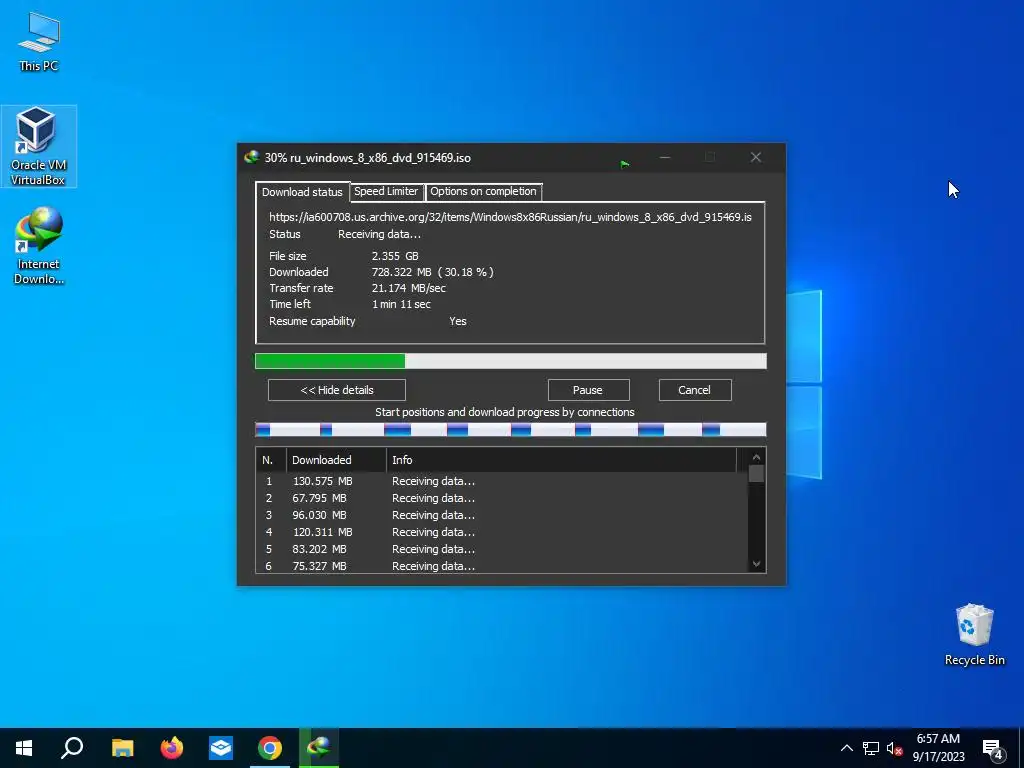
Task: Click the N. column header
Action: [x=271, y=460]
